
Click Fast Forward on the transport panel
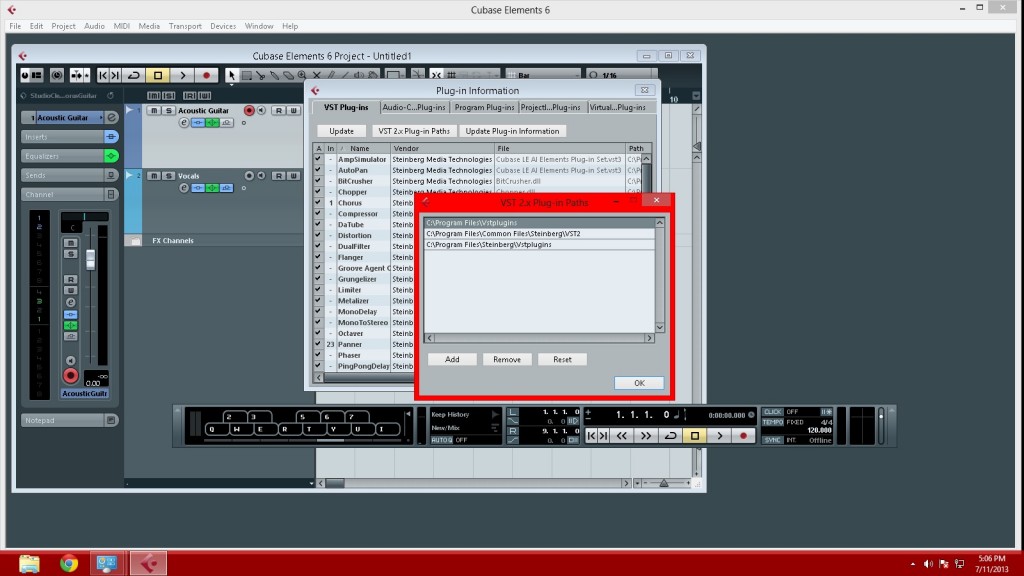point(645,436)
